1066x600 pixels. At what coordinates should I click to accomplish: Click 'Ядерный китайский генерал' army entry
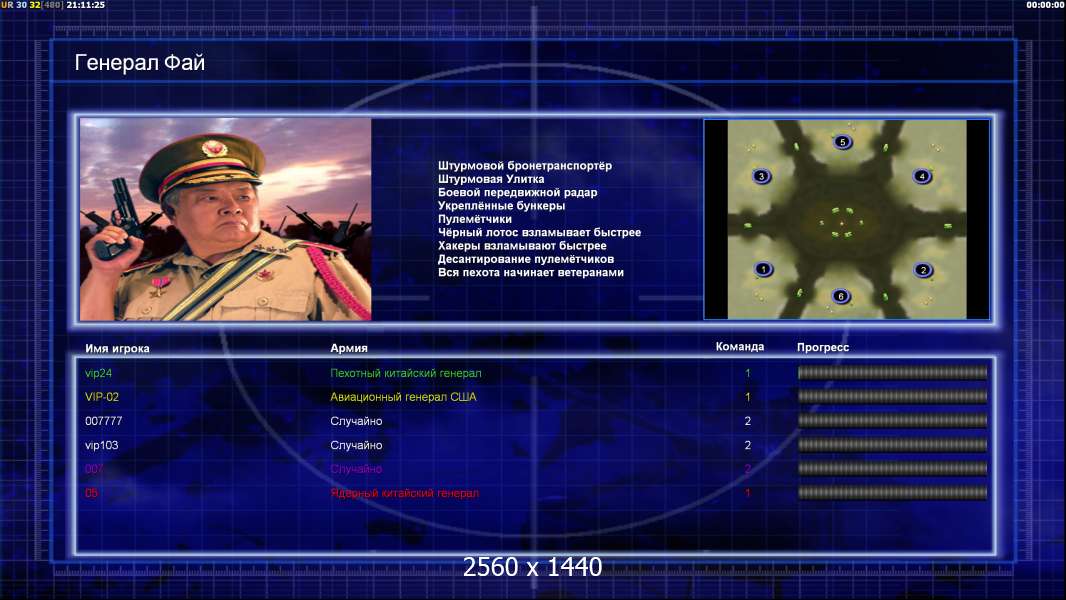(405, 493)
